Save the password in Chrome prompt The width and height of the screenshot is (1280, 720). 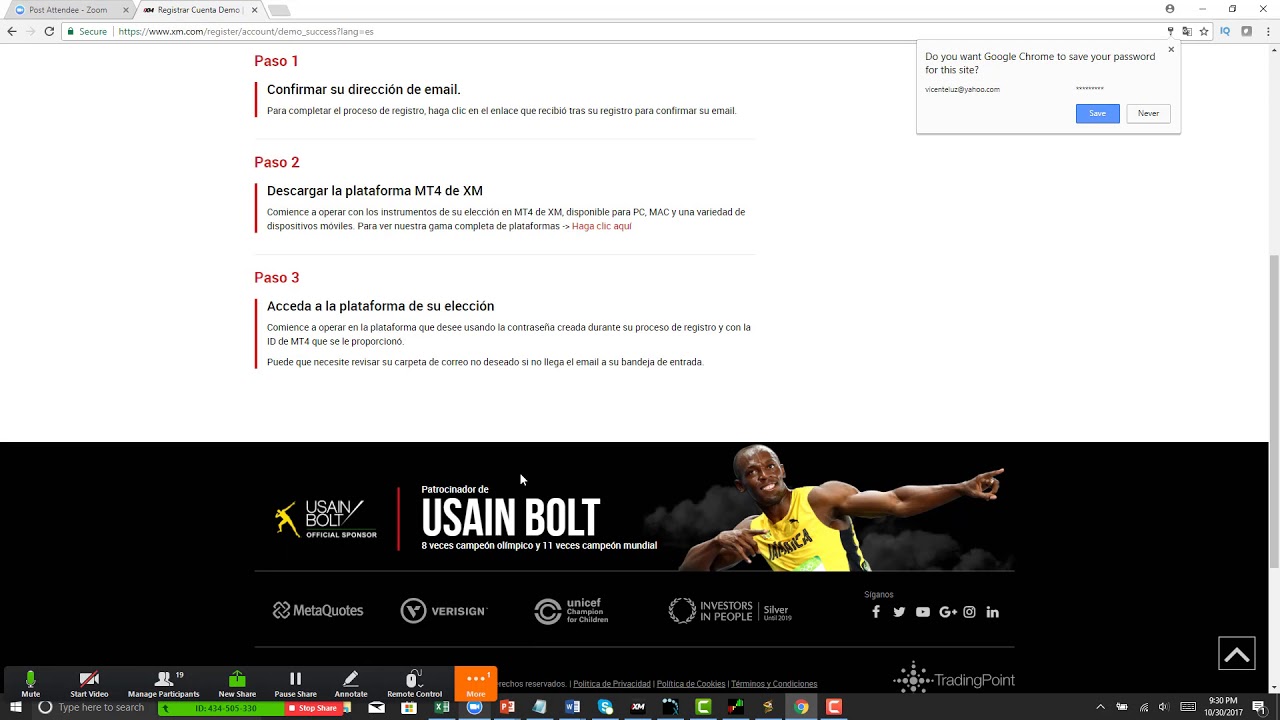pos(1097,113)
